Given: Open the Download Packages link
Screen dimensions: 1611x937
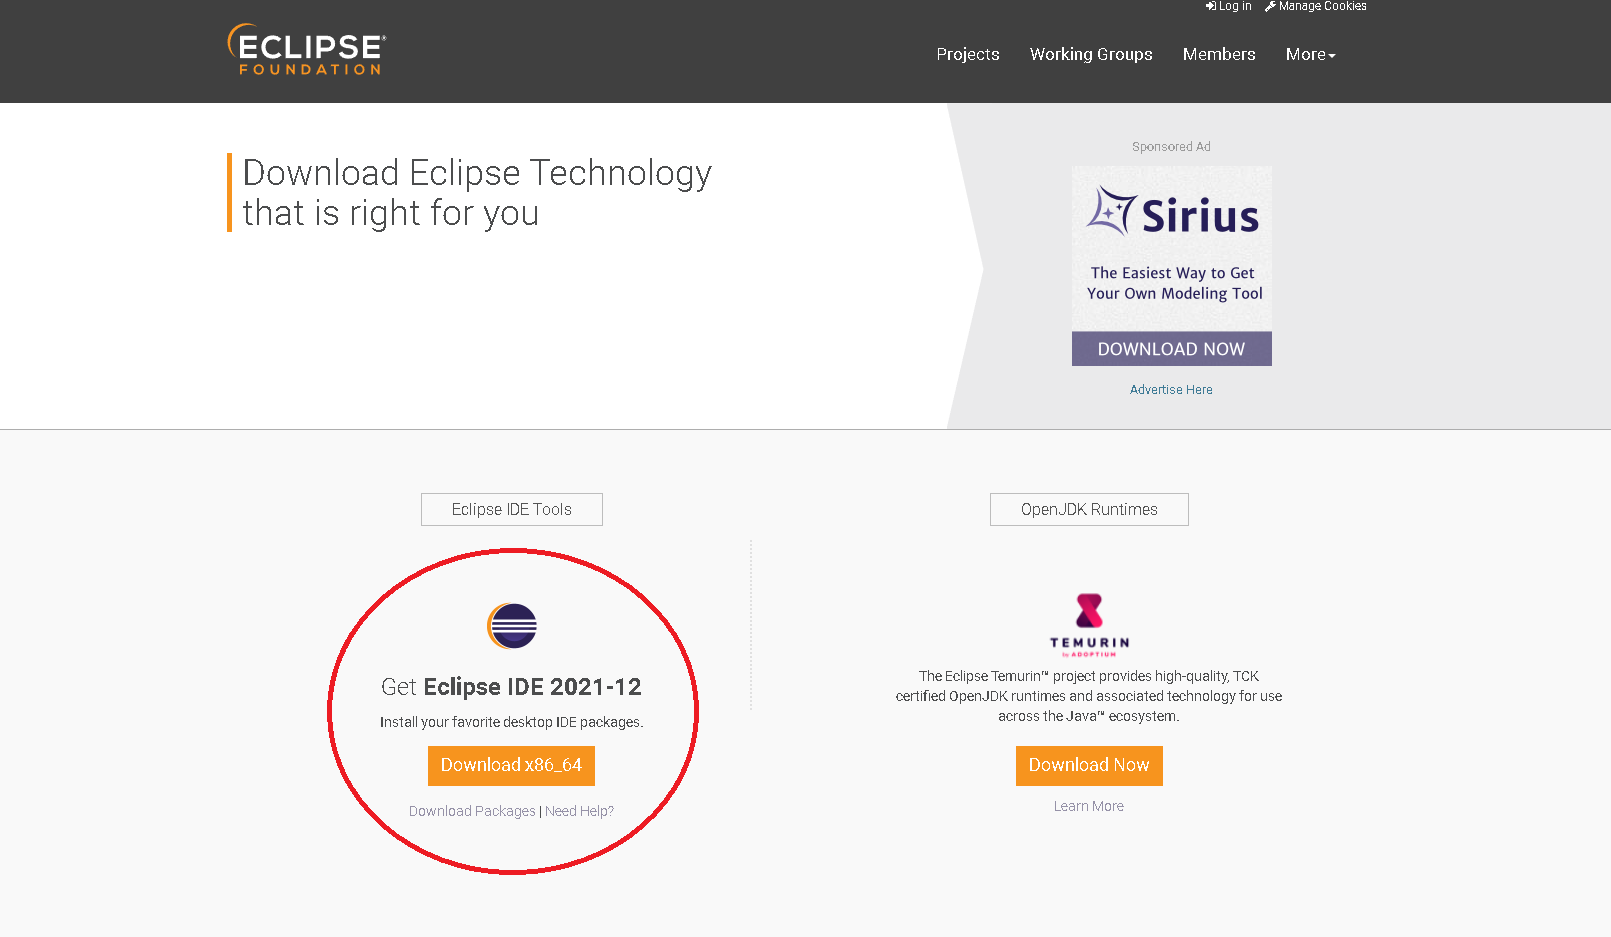Looking at the screenshot, I should click(472, 811).
